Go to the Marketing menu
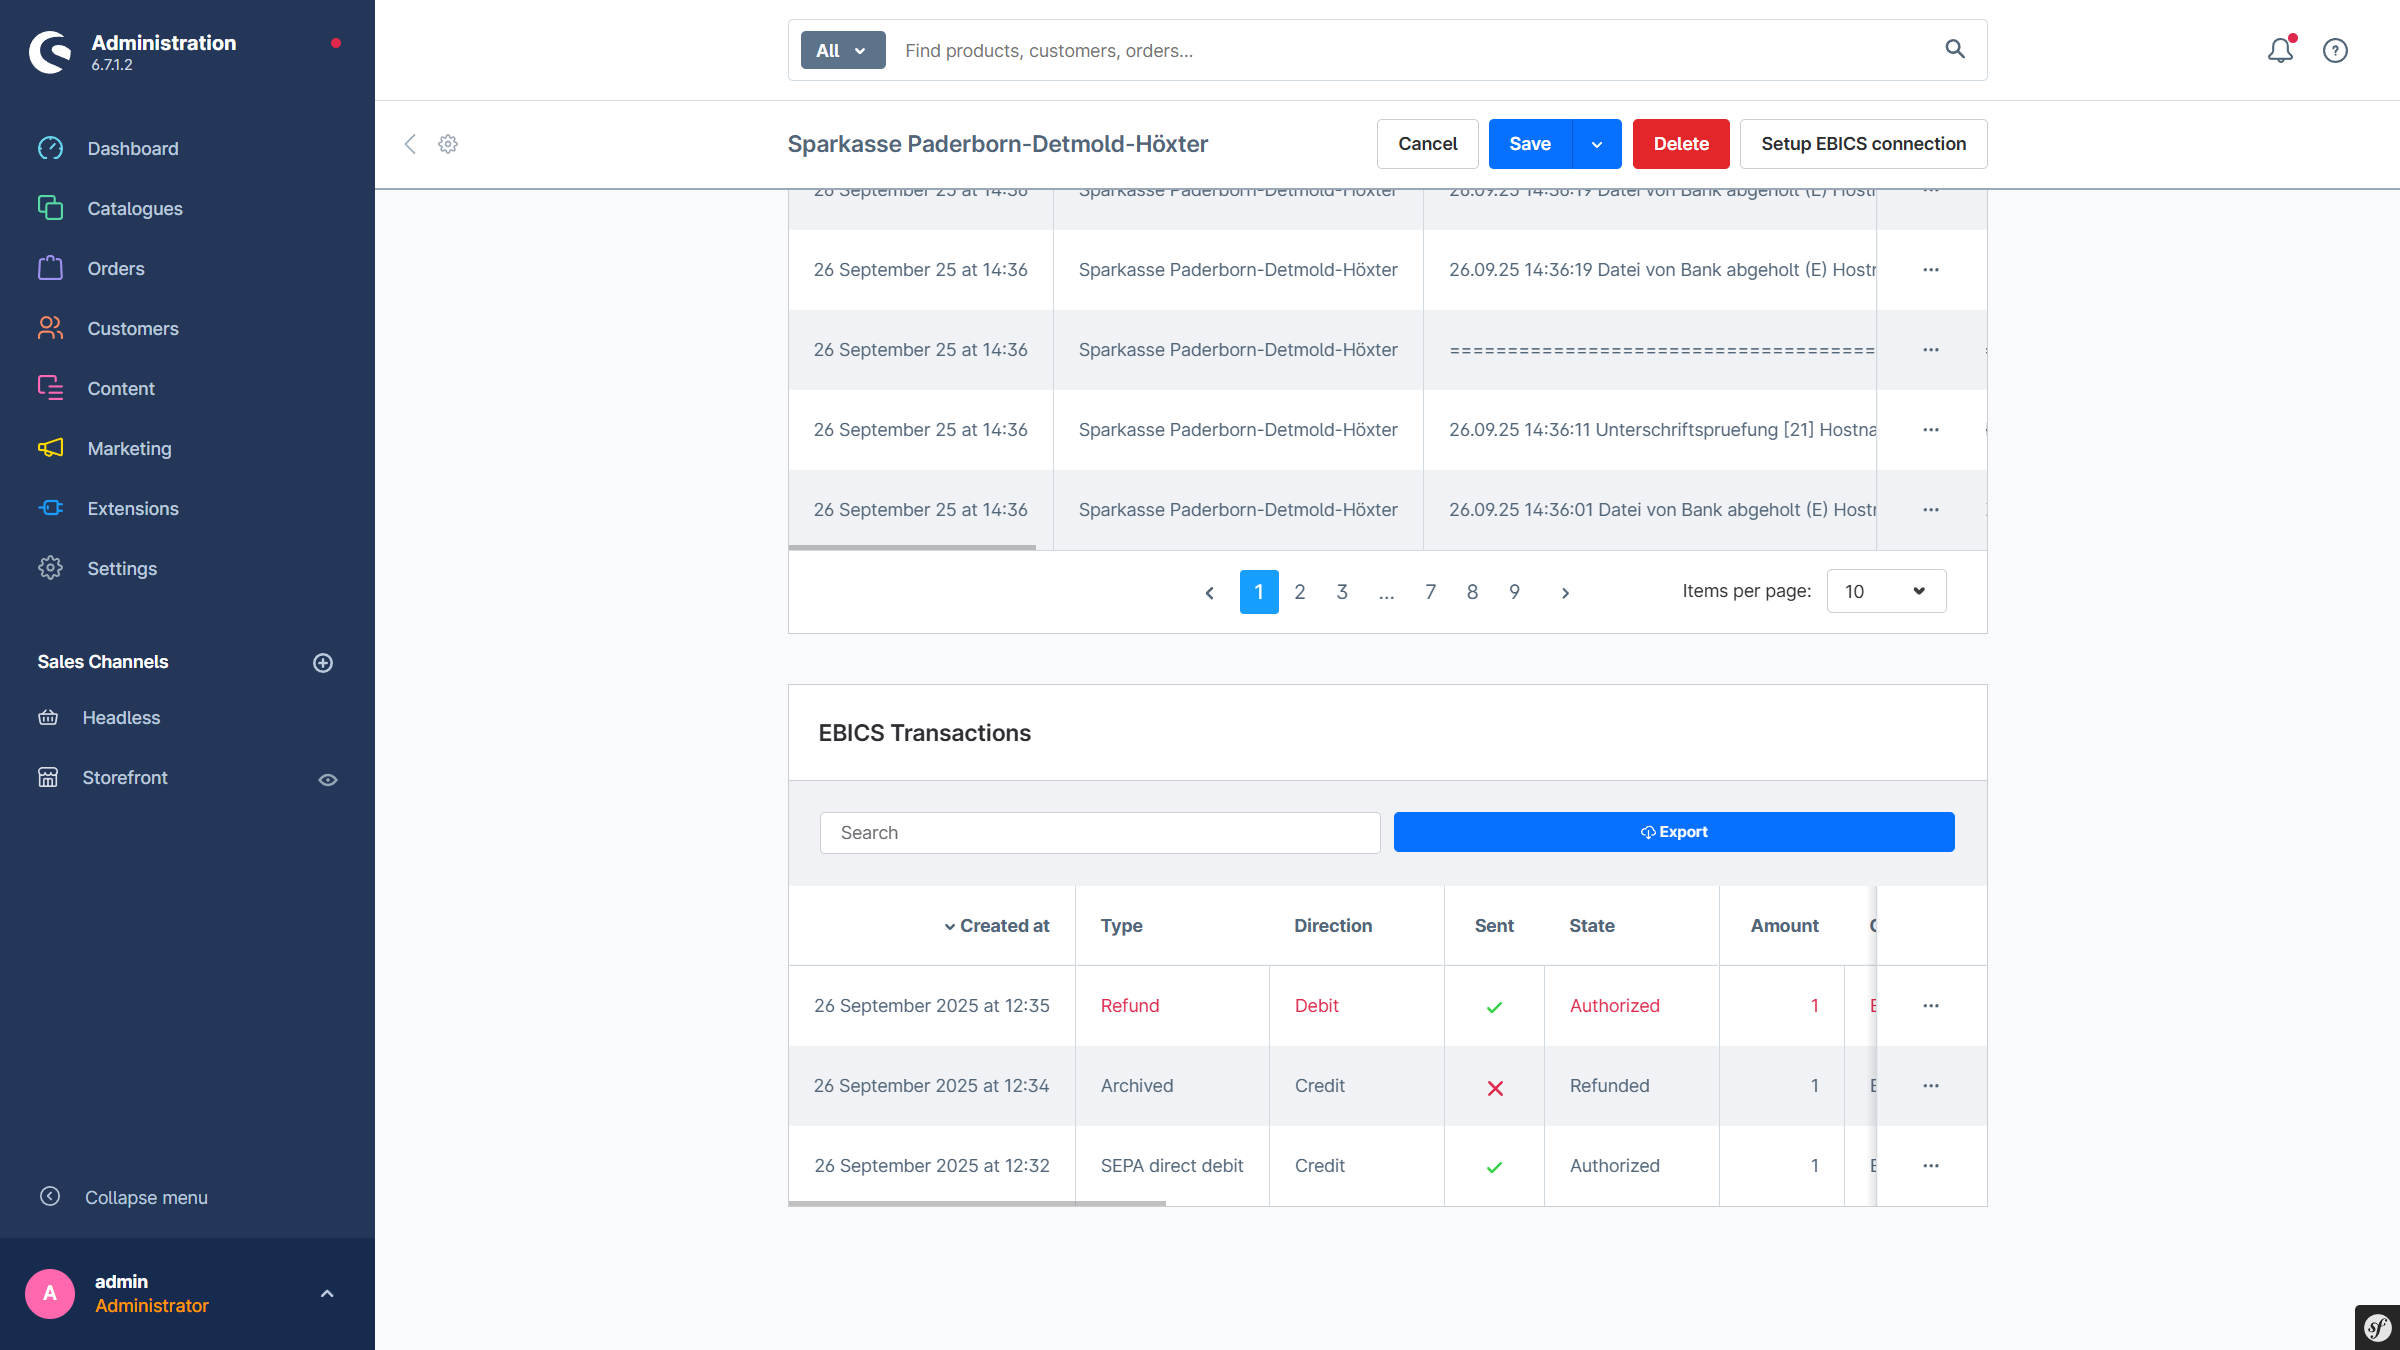This screenshot has height=1350, width=2400. pyautogui.click(x=129, y=448)
